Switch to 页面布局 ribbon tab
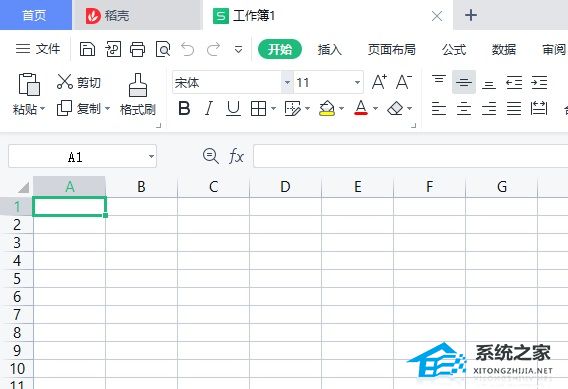 pos(392,49)
